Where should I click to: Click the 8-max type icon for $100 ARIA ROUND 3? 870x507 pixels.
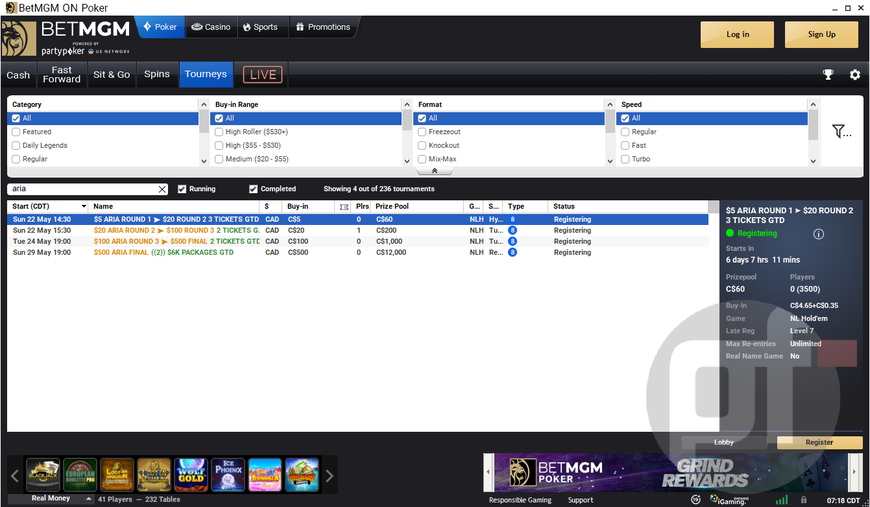click(513, 241)
